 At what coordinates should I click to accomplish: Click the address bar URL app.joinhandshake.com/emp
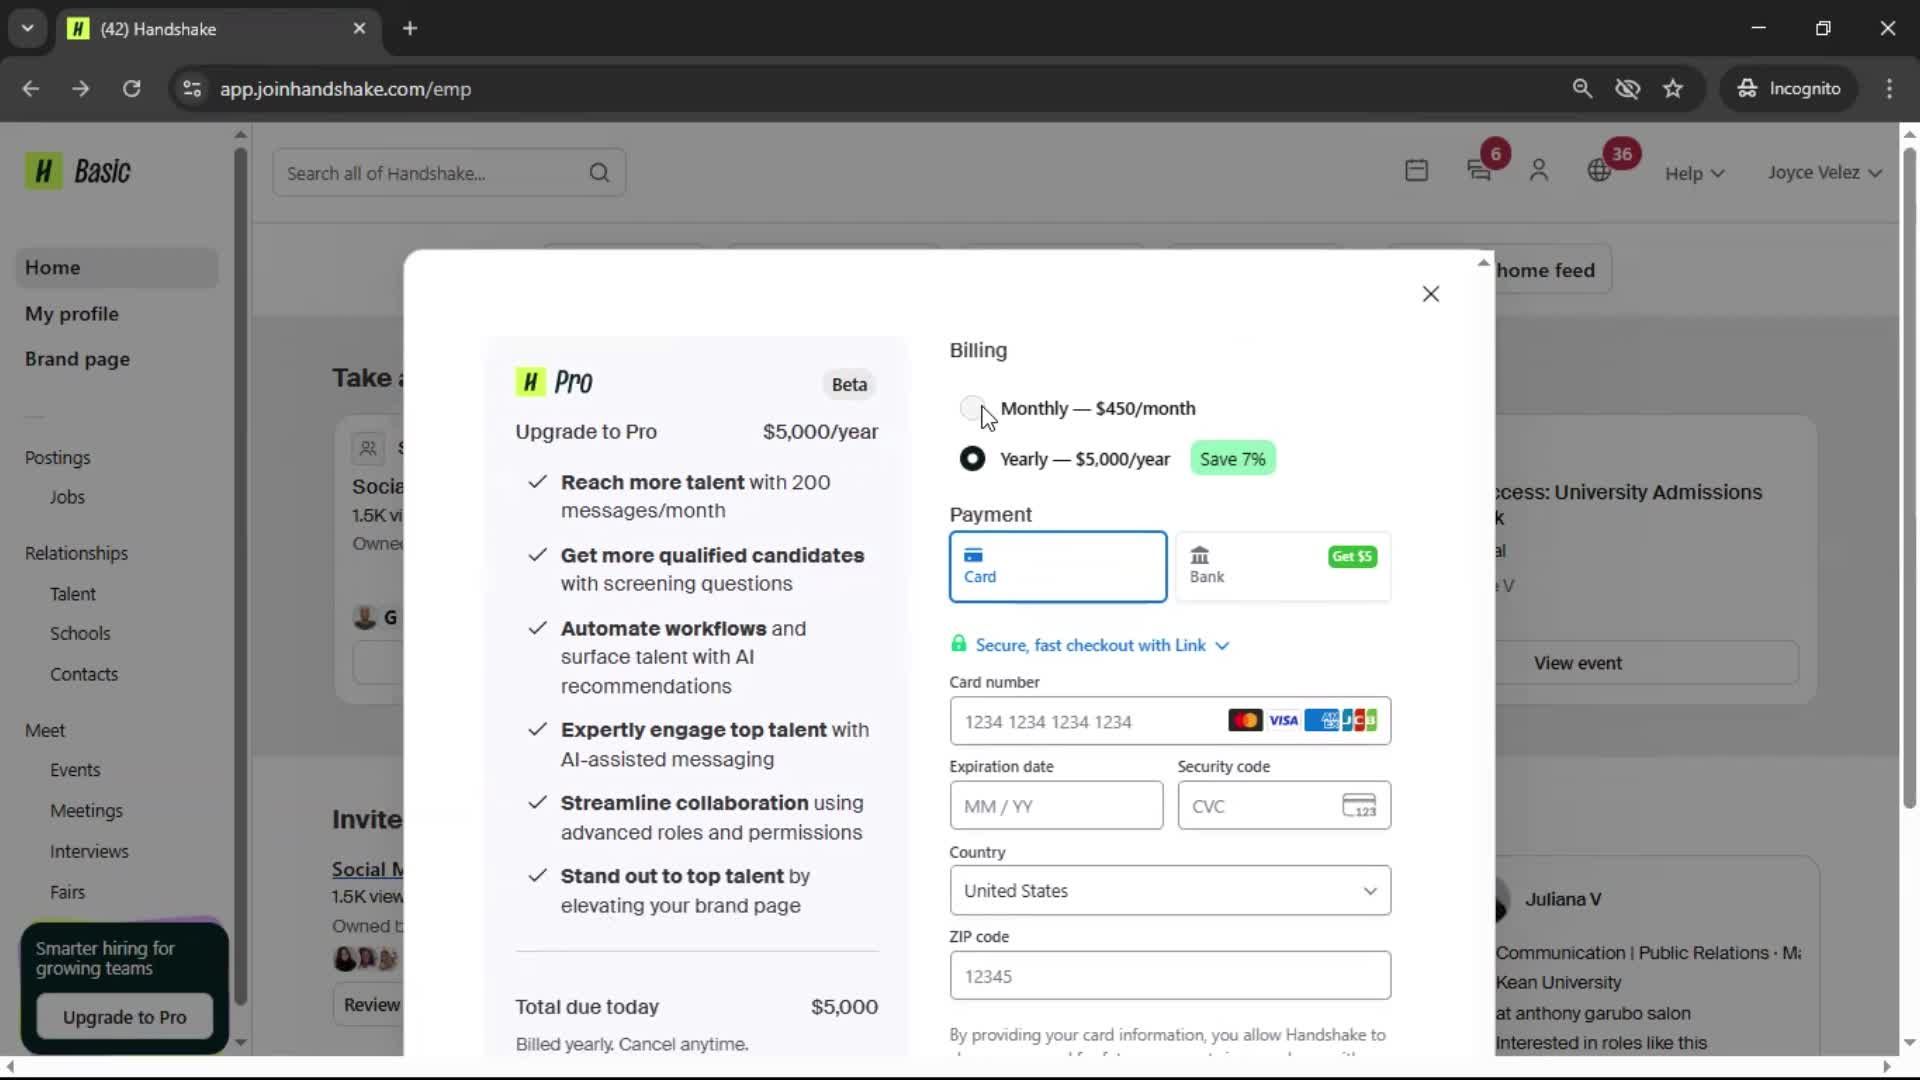coord(345,89)
